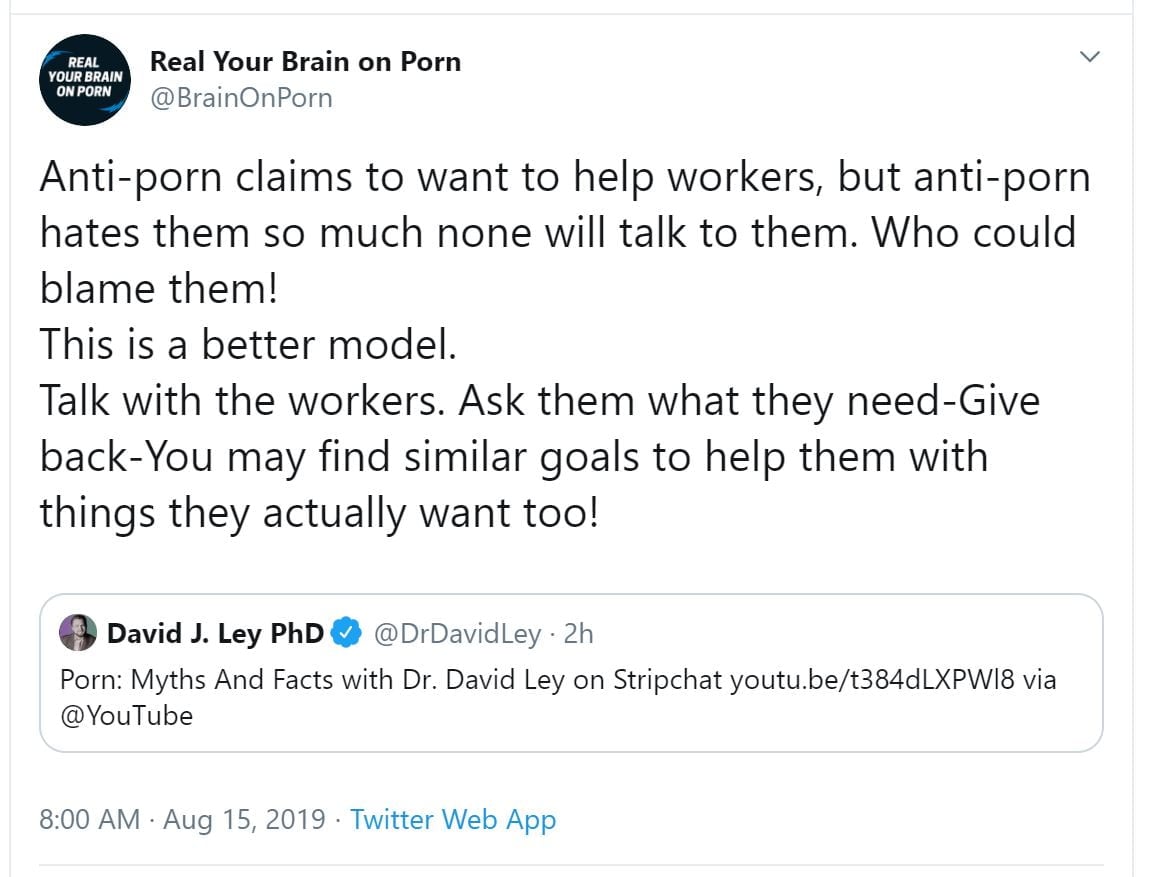1149x877 pixels.
Task: Open the Real Your Brain on Porn profile name
Action: [x=305, y=62]
